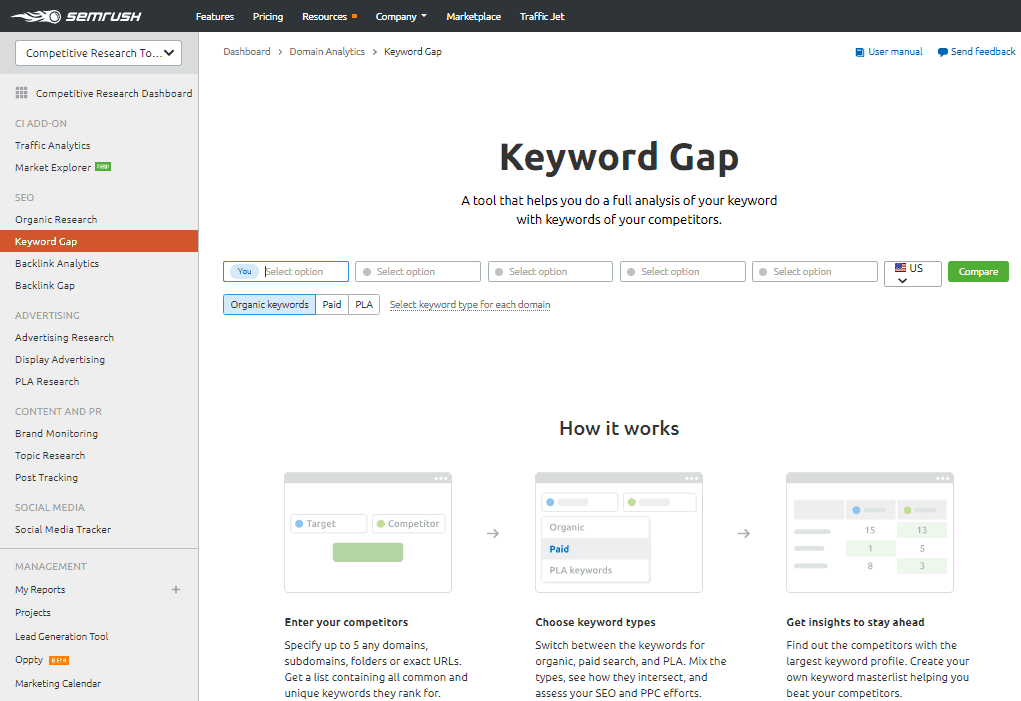
Task: Open Features in top navigation
Action: 215,16
